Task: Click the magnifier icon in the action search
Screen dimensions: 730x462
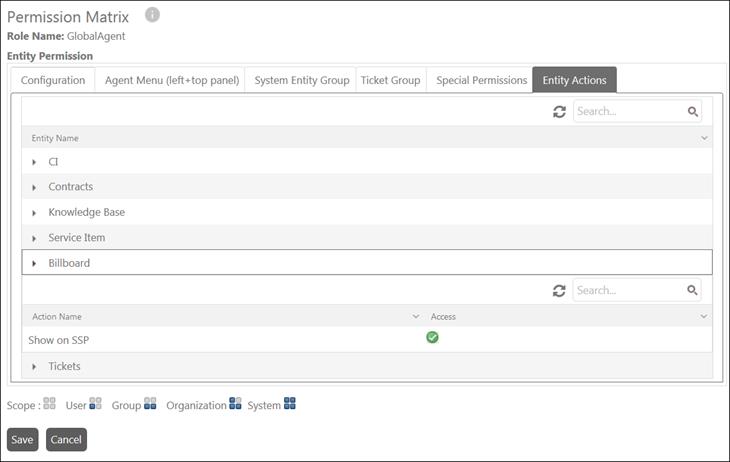Action: point(693,291)
